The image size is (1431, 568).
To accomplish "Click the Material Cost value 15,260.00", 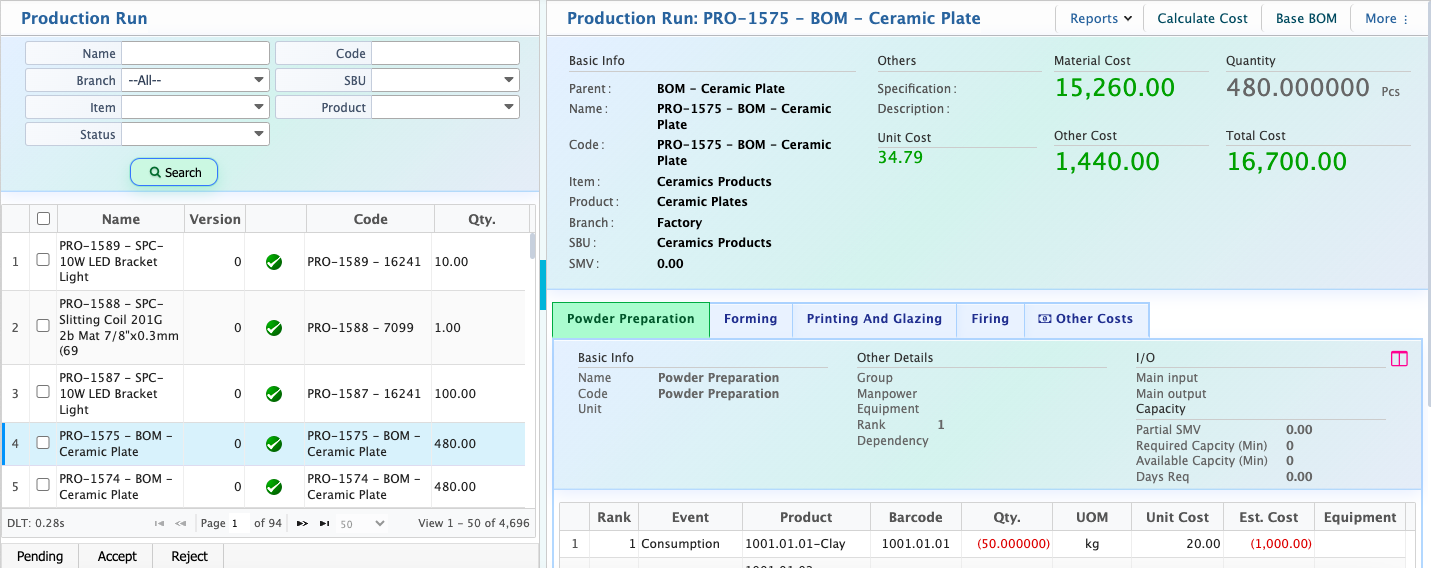I will coord(1114,88).
